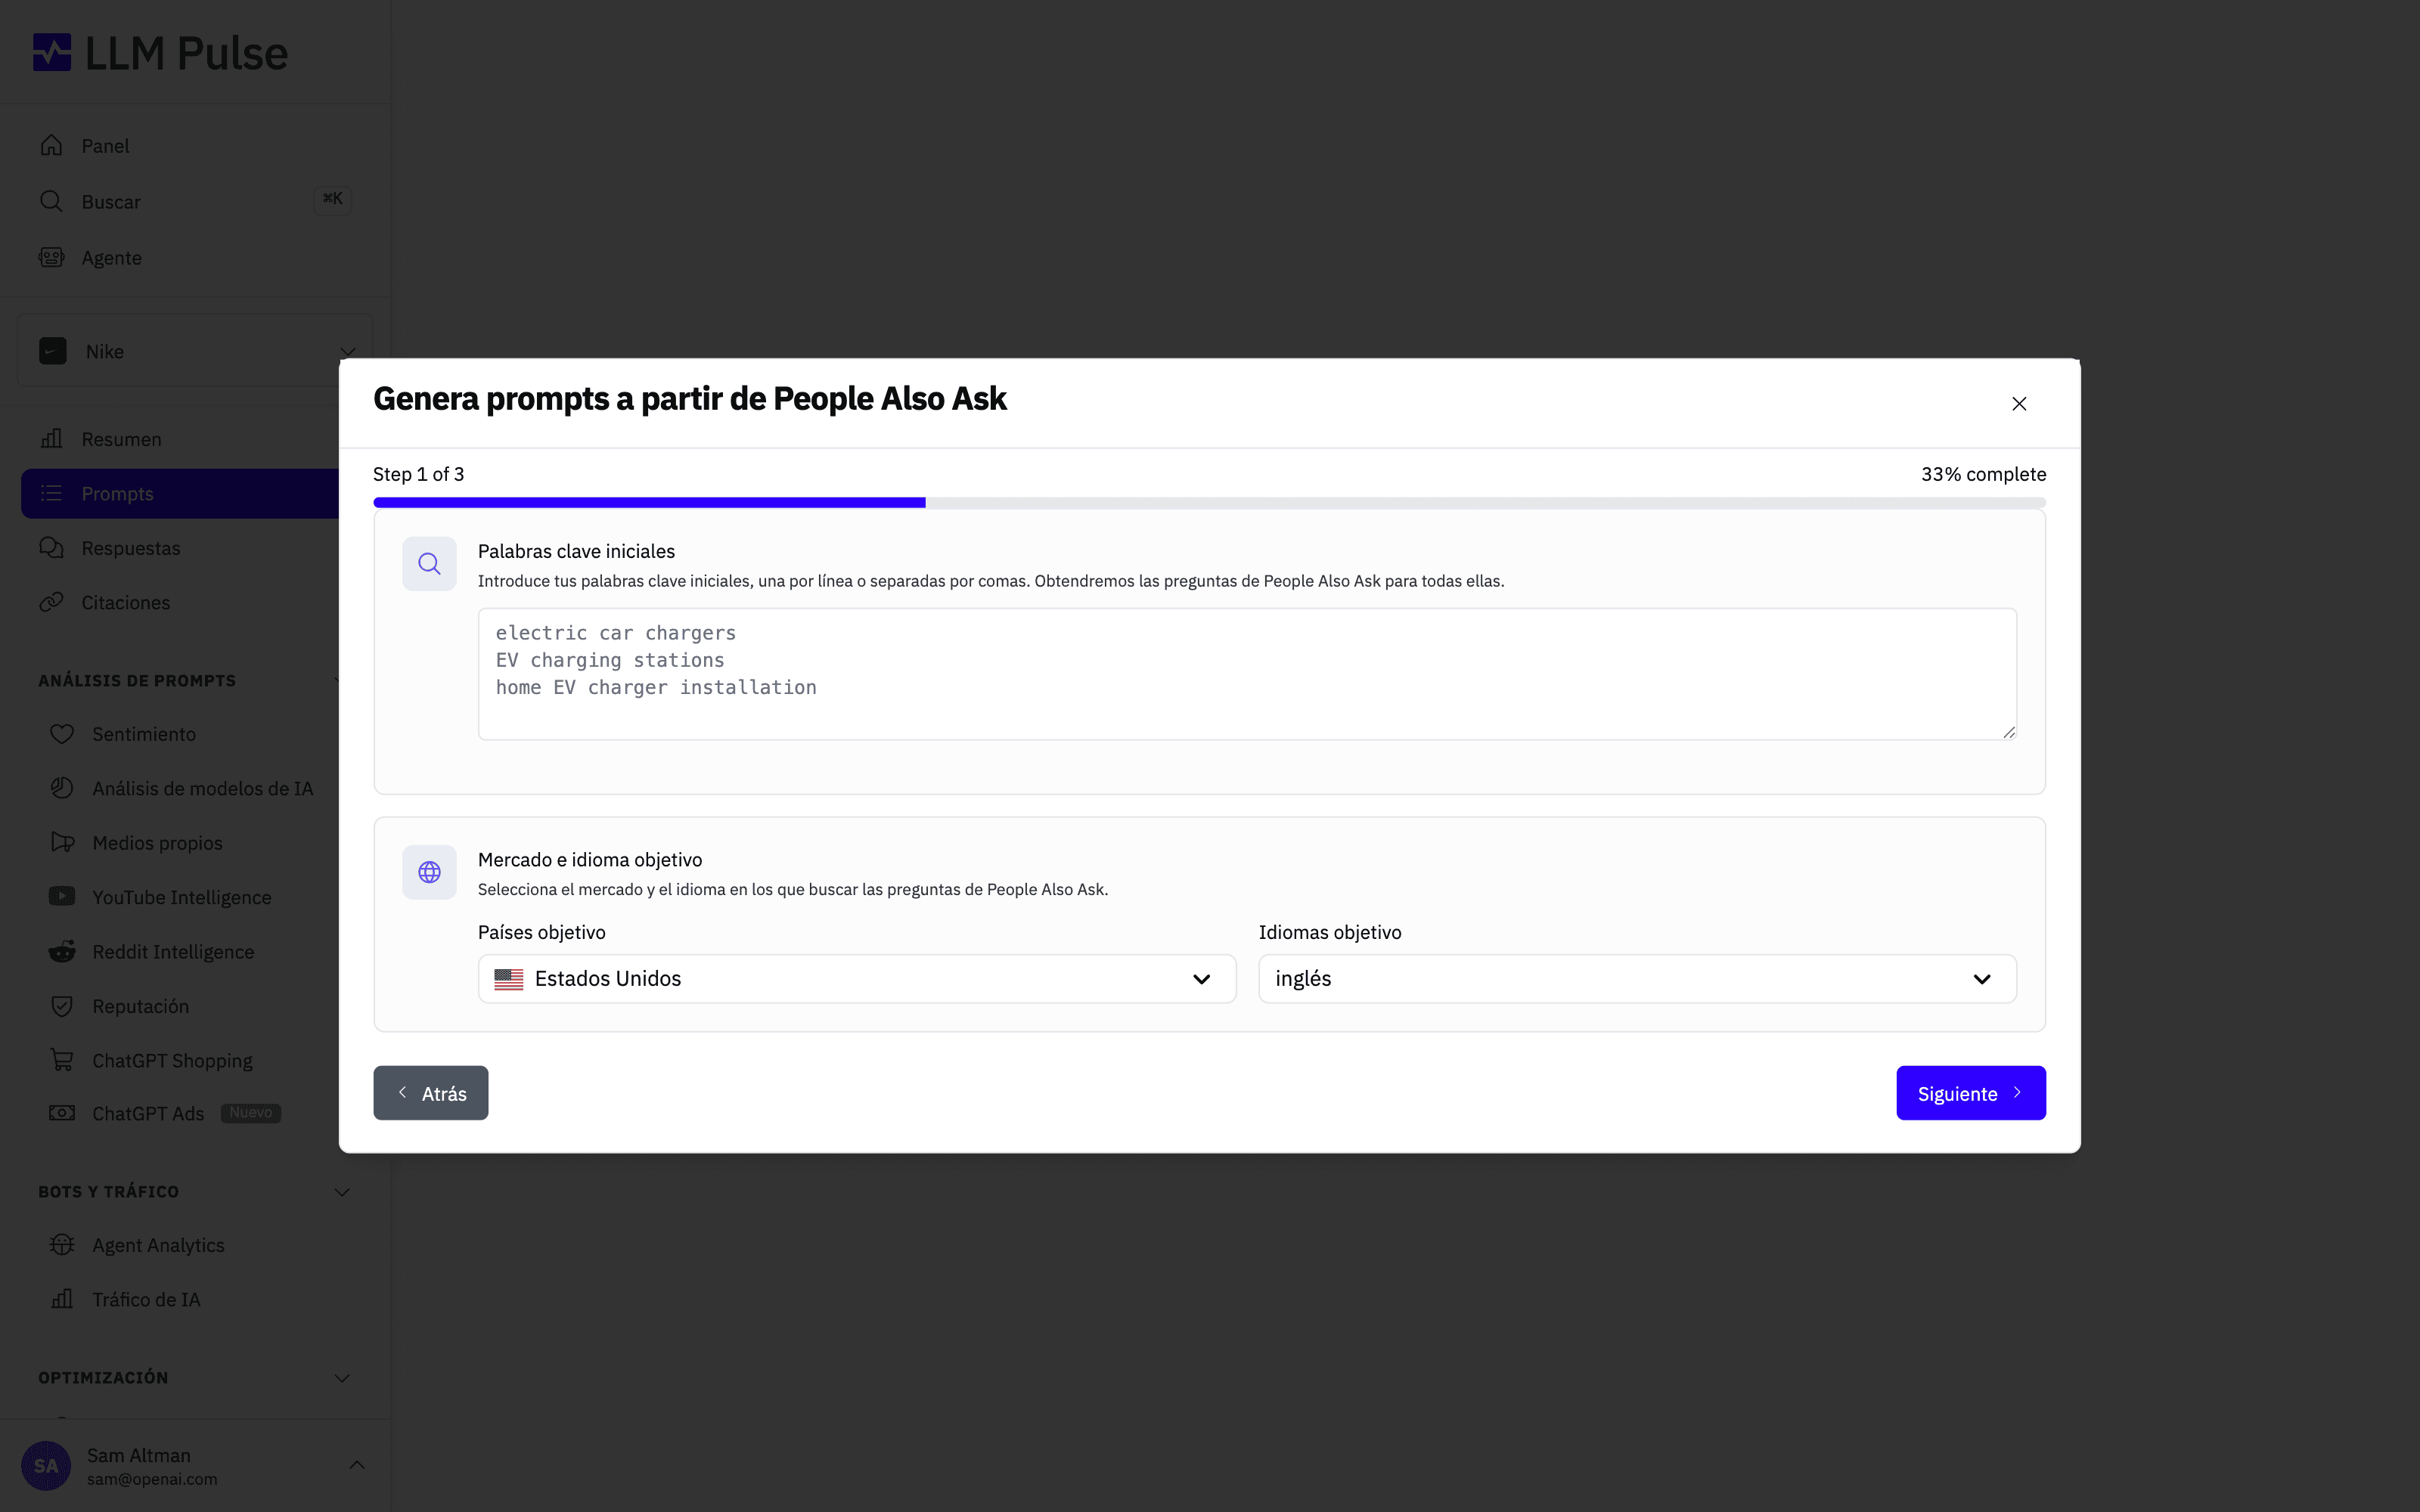The image size is (2420, 1512).
Task: Click the textarea resize handle
Action: coord(2008,732)
